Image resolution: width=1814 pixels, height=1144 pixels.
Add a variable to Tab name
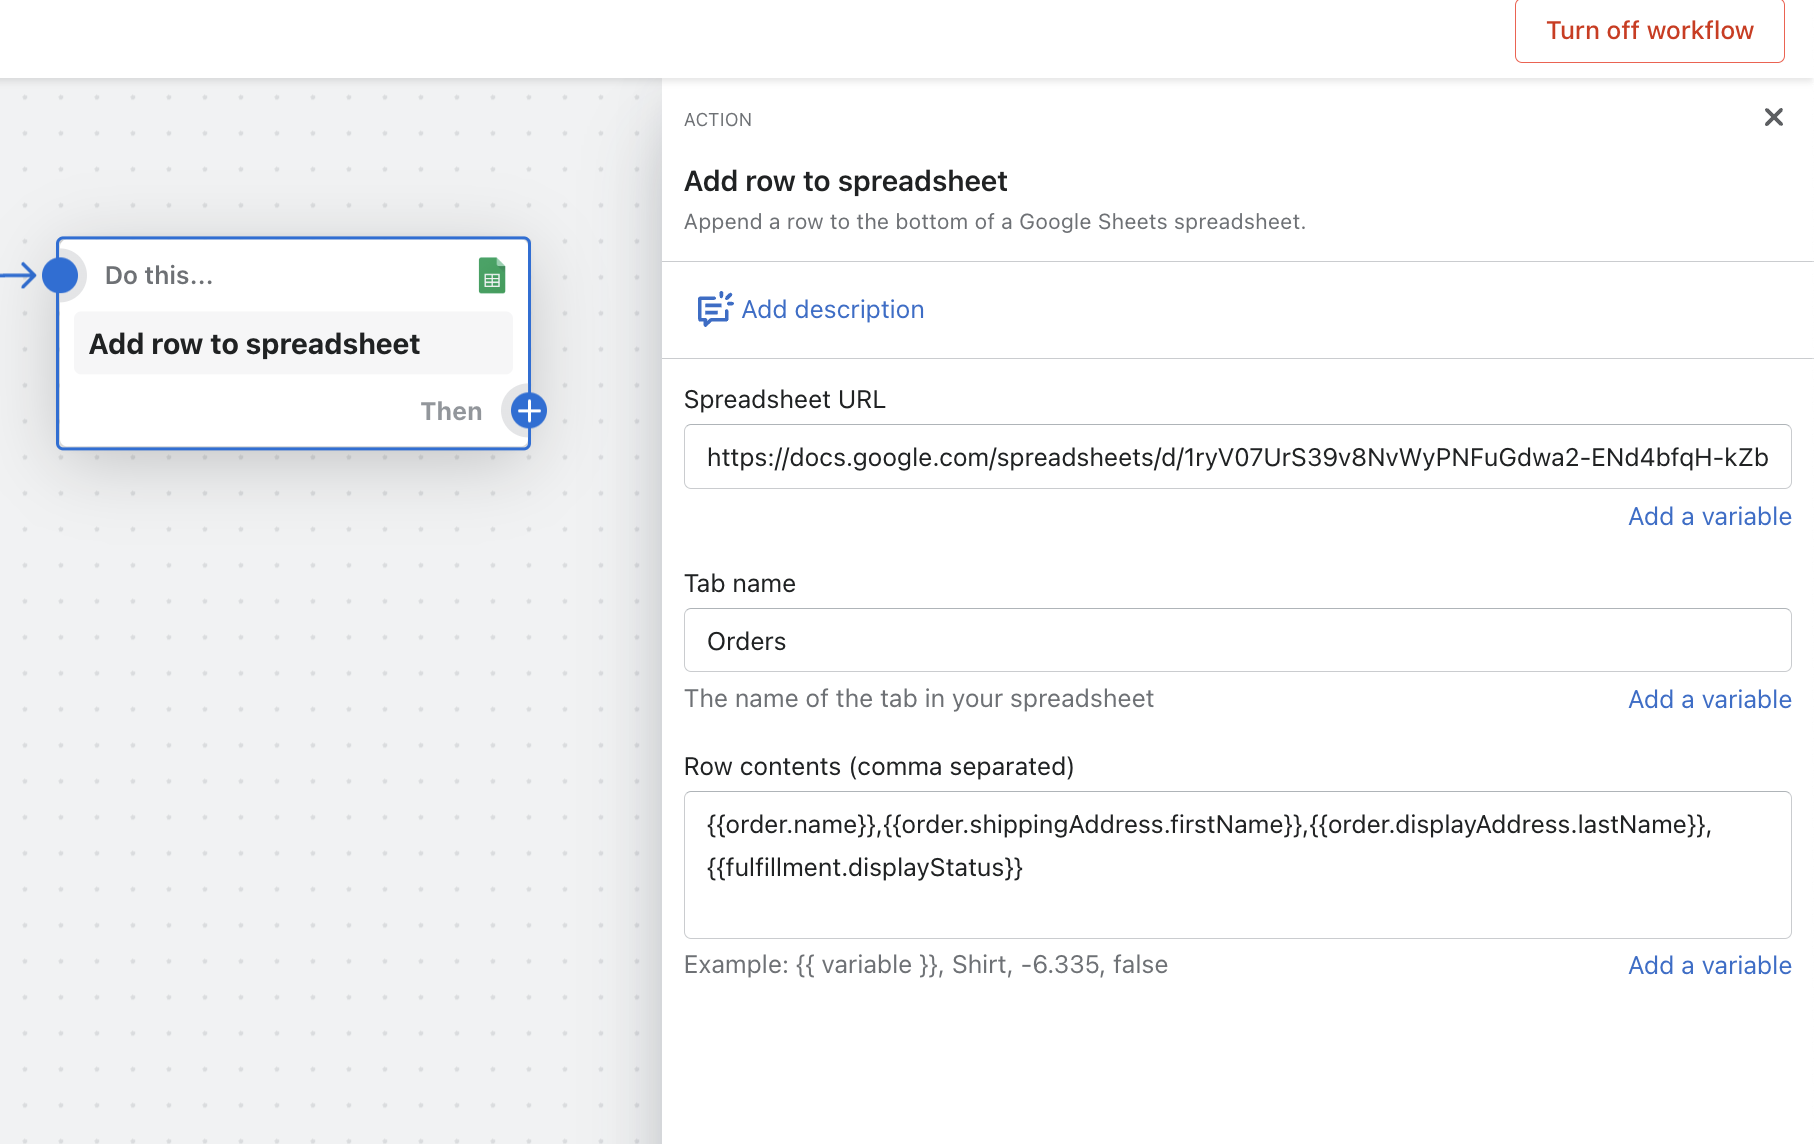point(1709,700)
